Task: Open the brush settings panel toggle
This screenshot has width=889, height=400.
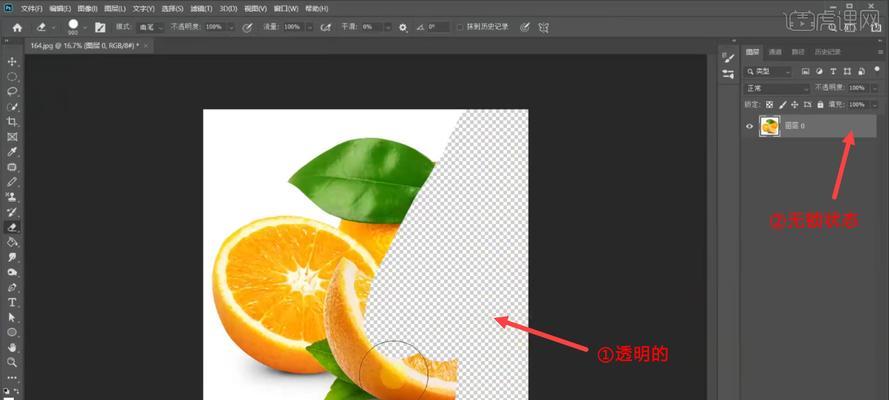Action: pos(100,27)
